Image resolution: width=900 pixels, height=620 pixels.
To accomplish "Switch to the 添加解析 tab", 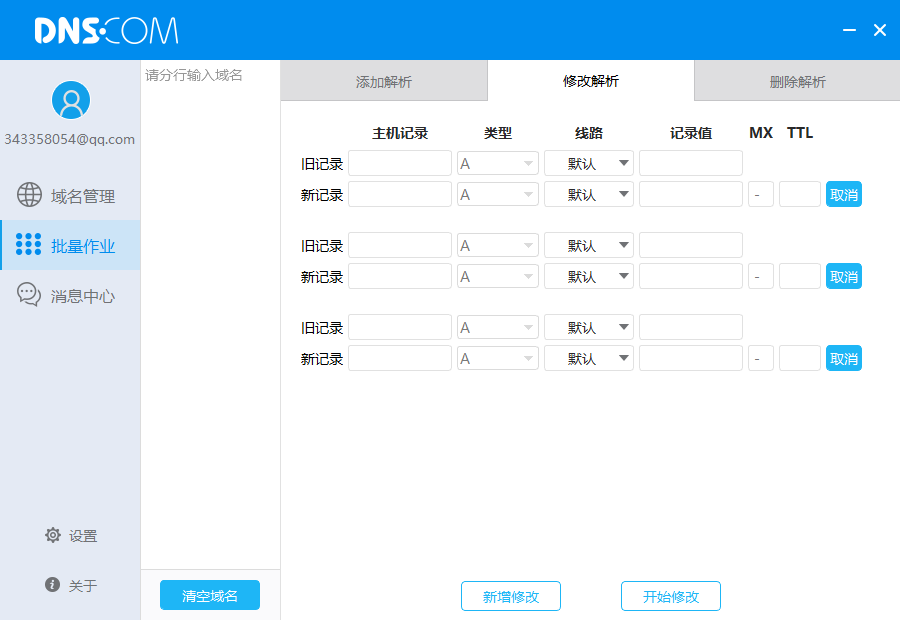I will coord(384,82).
